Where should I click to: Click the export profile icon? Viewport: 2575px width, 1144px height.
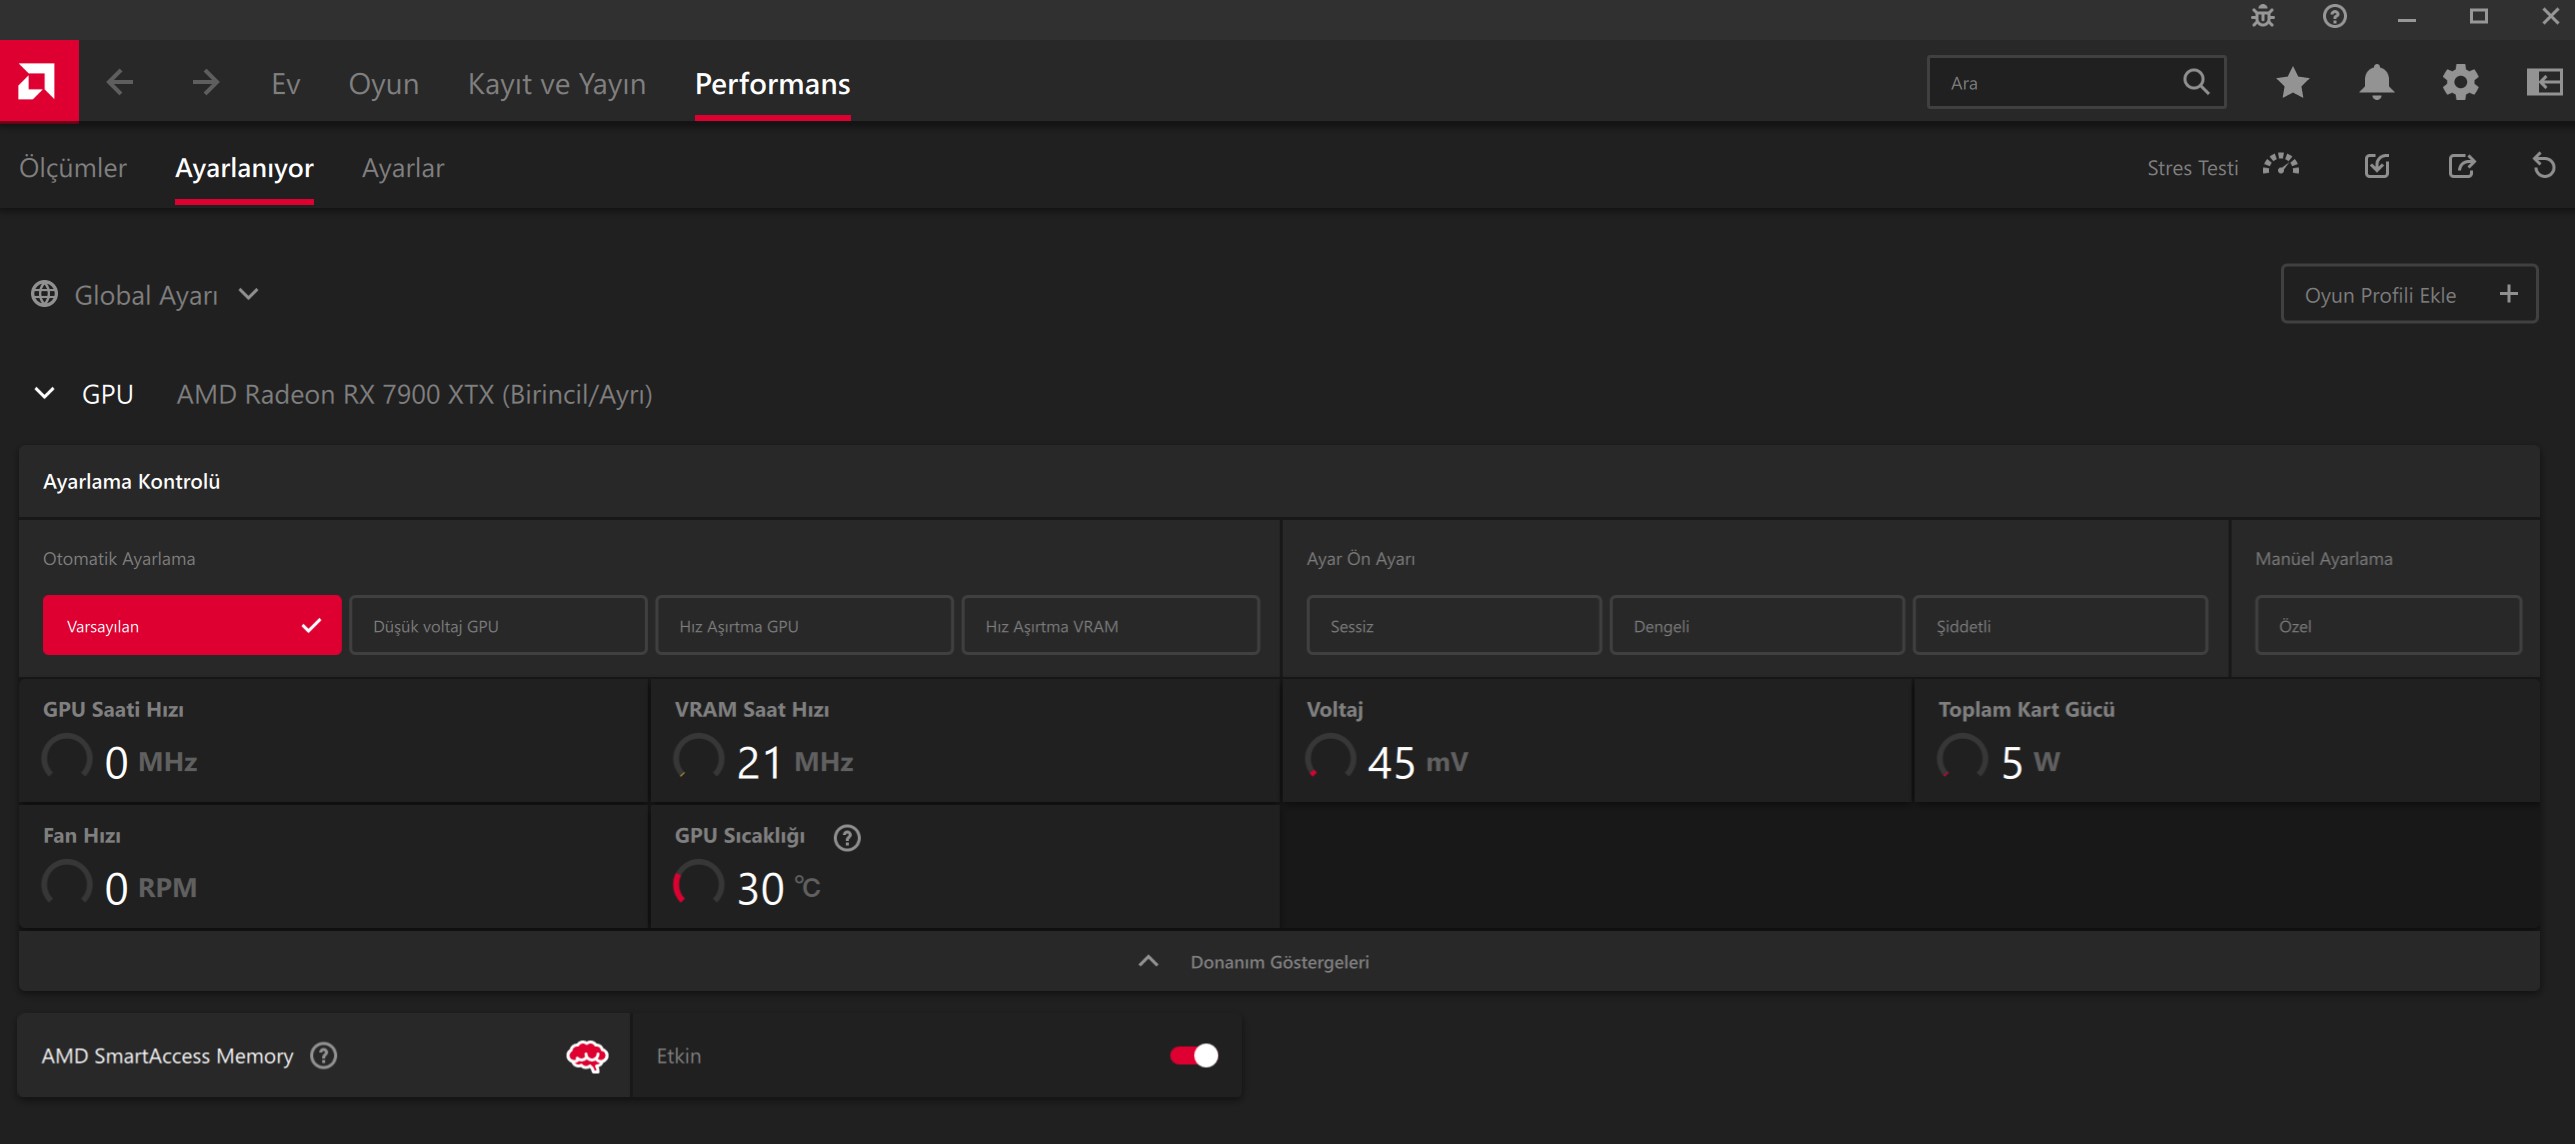coord(2462,166)
